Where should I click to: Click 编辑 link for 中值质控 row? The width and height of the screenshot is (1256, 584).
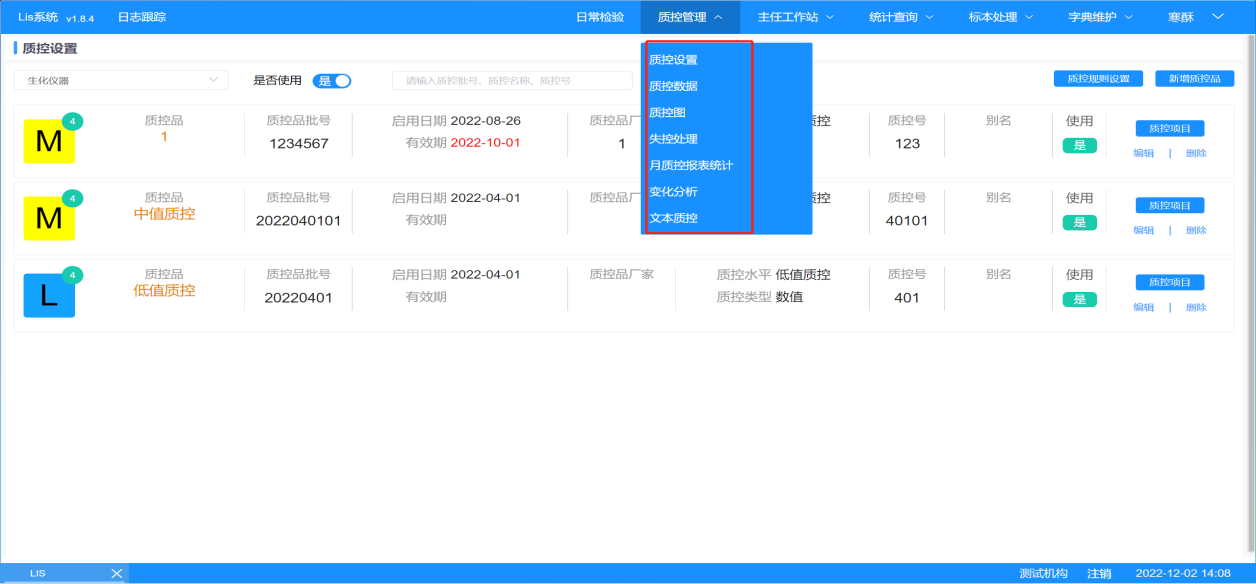click(1143, 230)
